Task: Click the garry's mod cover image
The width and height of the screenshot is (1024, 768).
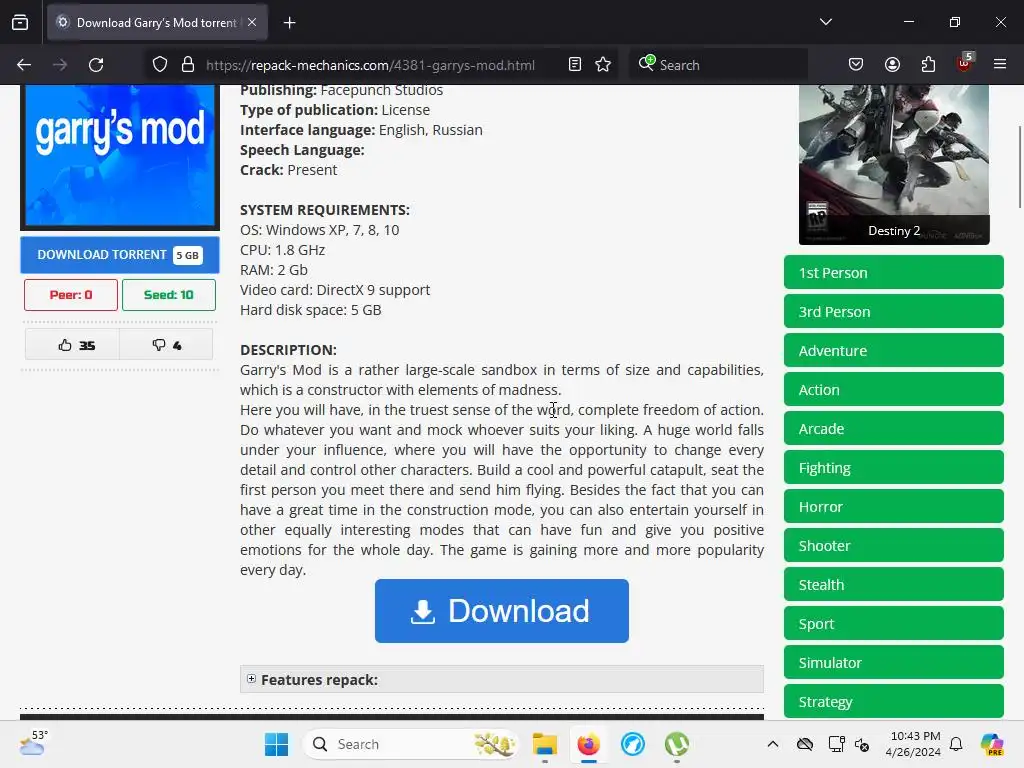Action: click(x=120, y=157)
